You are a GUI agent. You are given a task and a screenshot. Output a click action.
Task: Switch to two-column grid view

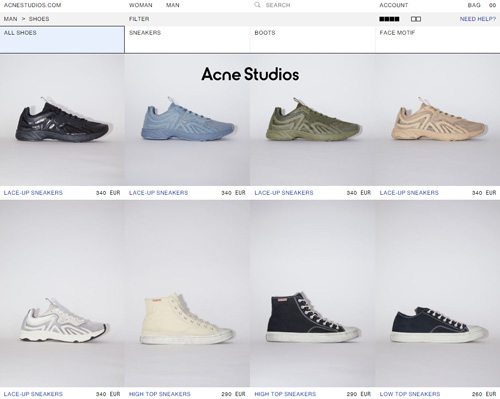coord(416,19)
